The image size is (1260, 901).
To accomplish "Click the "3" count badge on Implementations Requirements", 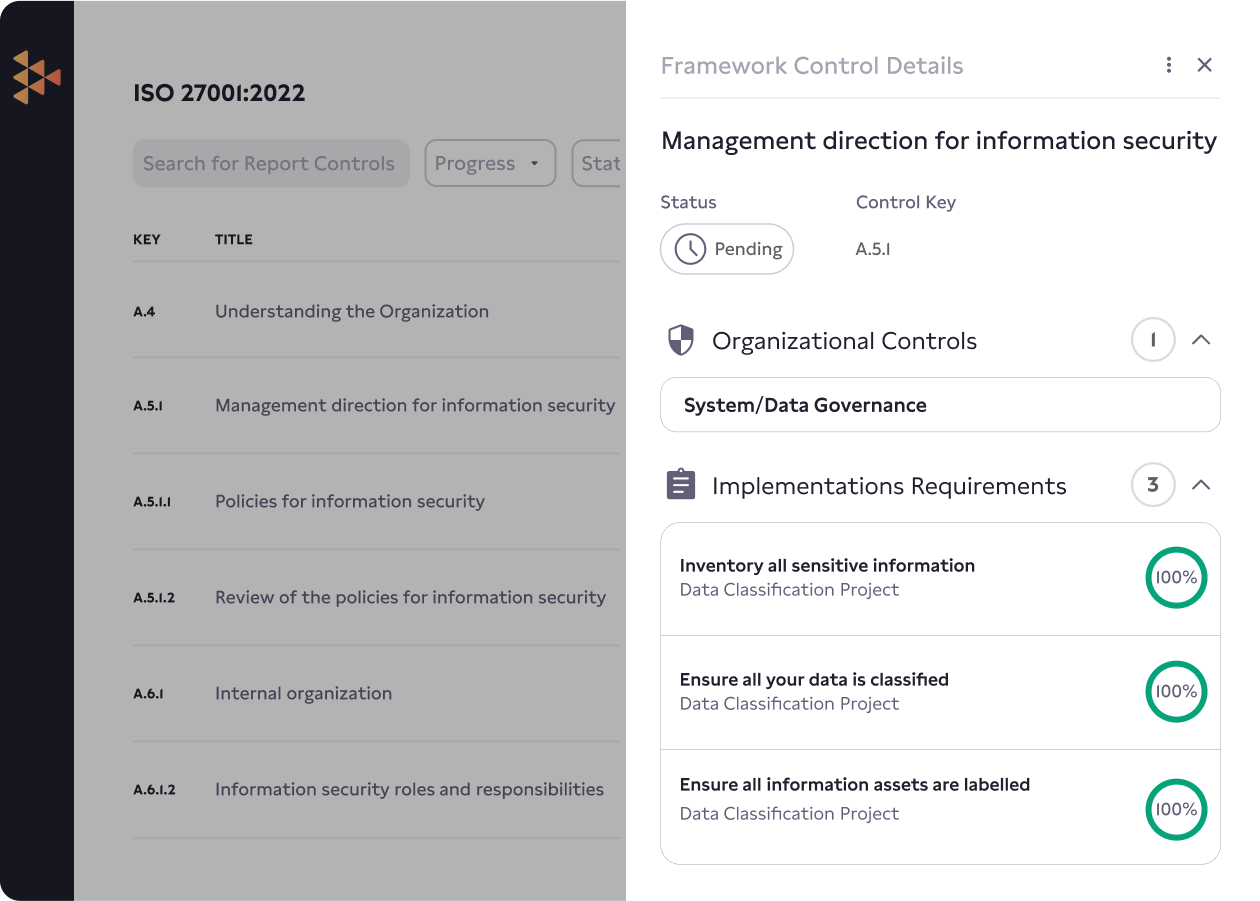I will (x=1152, y=484).
